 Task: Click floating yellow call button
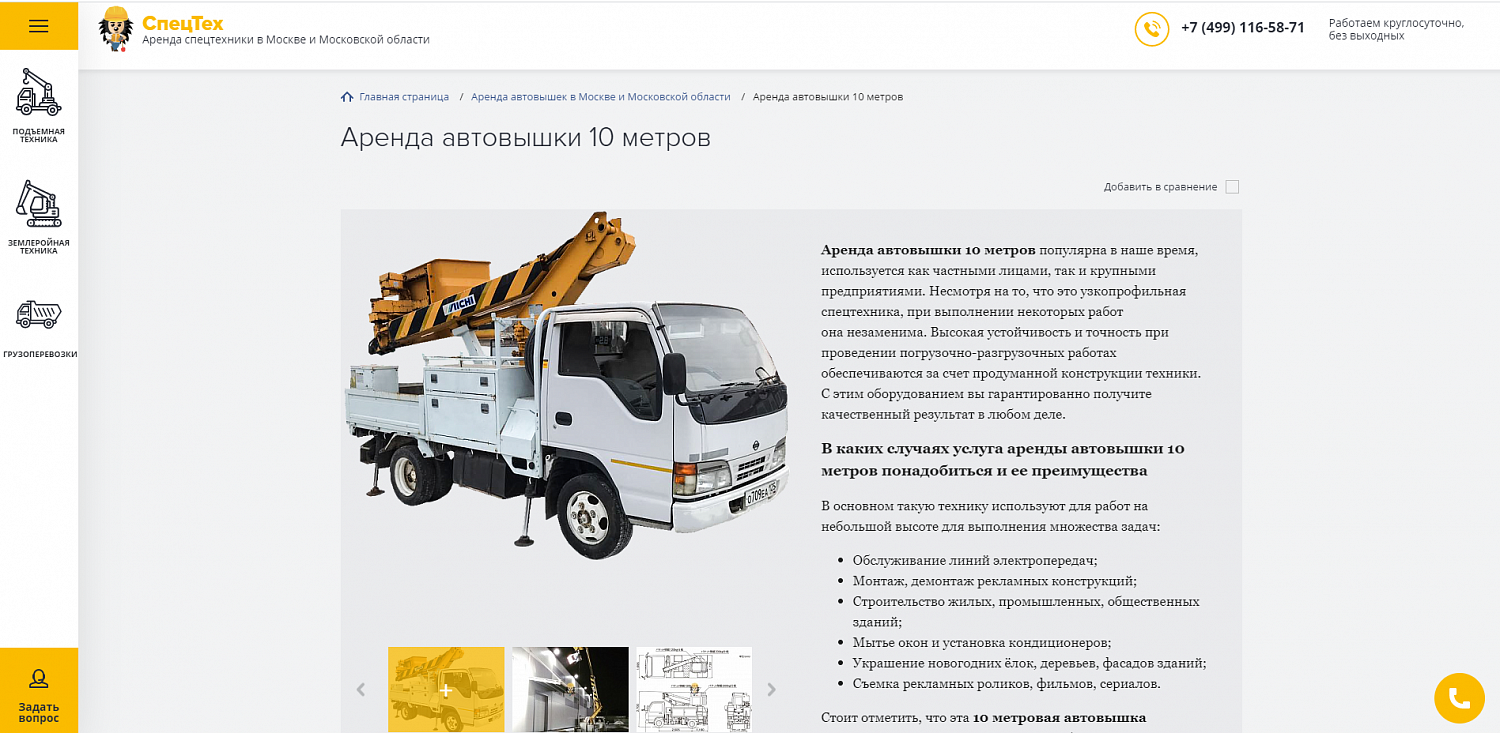[x=1459, y=698]
